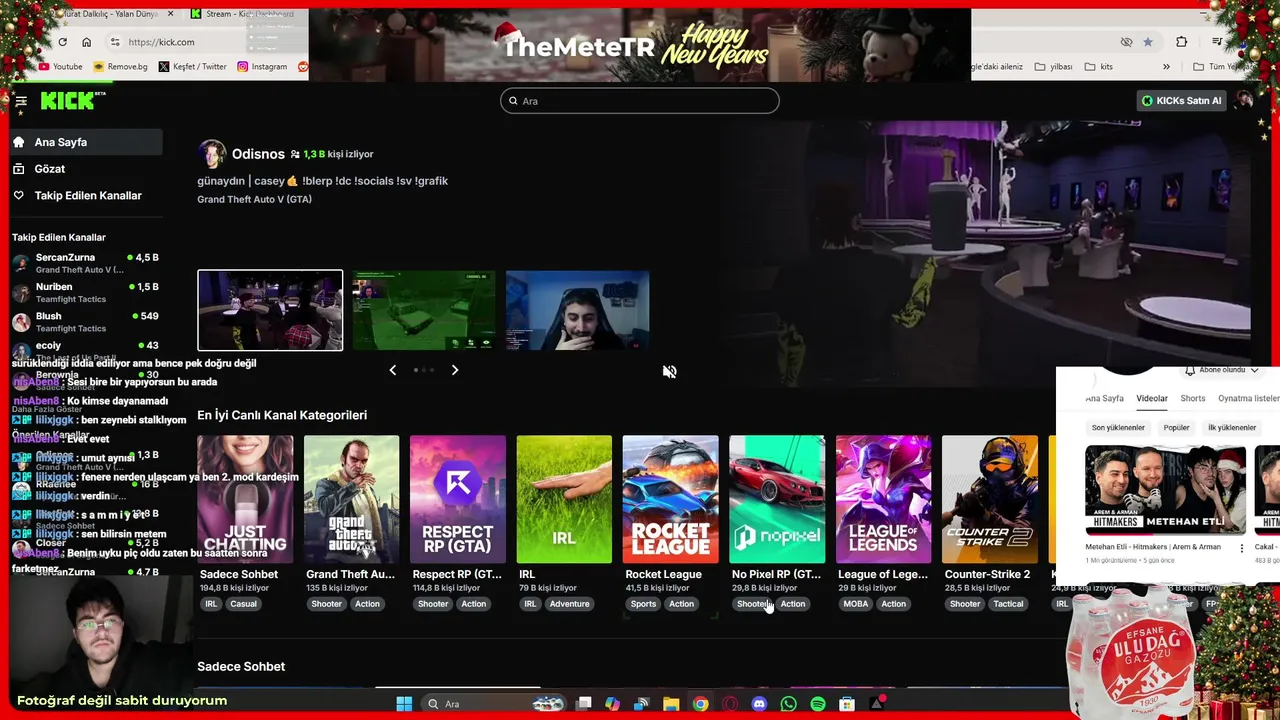Image resolution: width=1280 pixels, height=720 pixels.
Task: Open Discord from the taskbar
Action: (x=759, y=704)
